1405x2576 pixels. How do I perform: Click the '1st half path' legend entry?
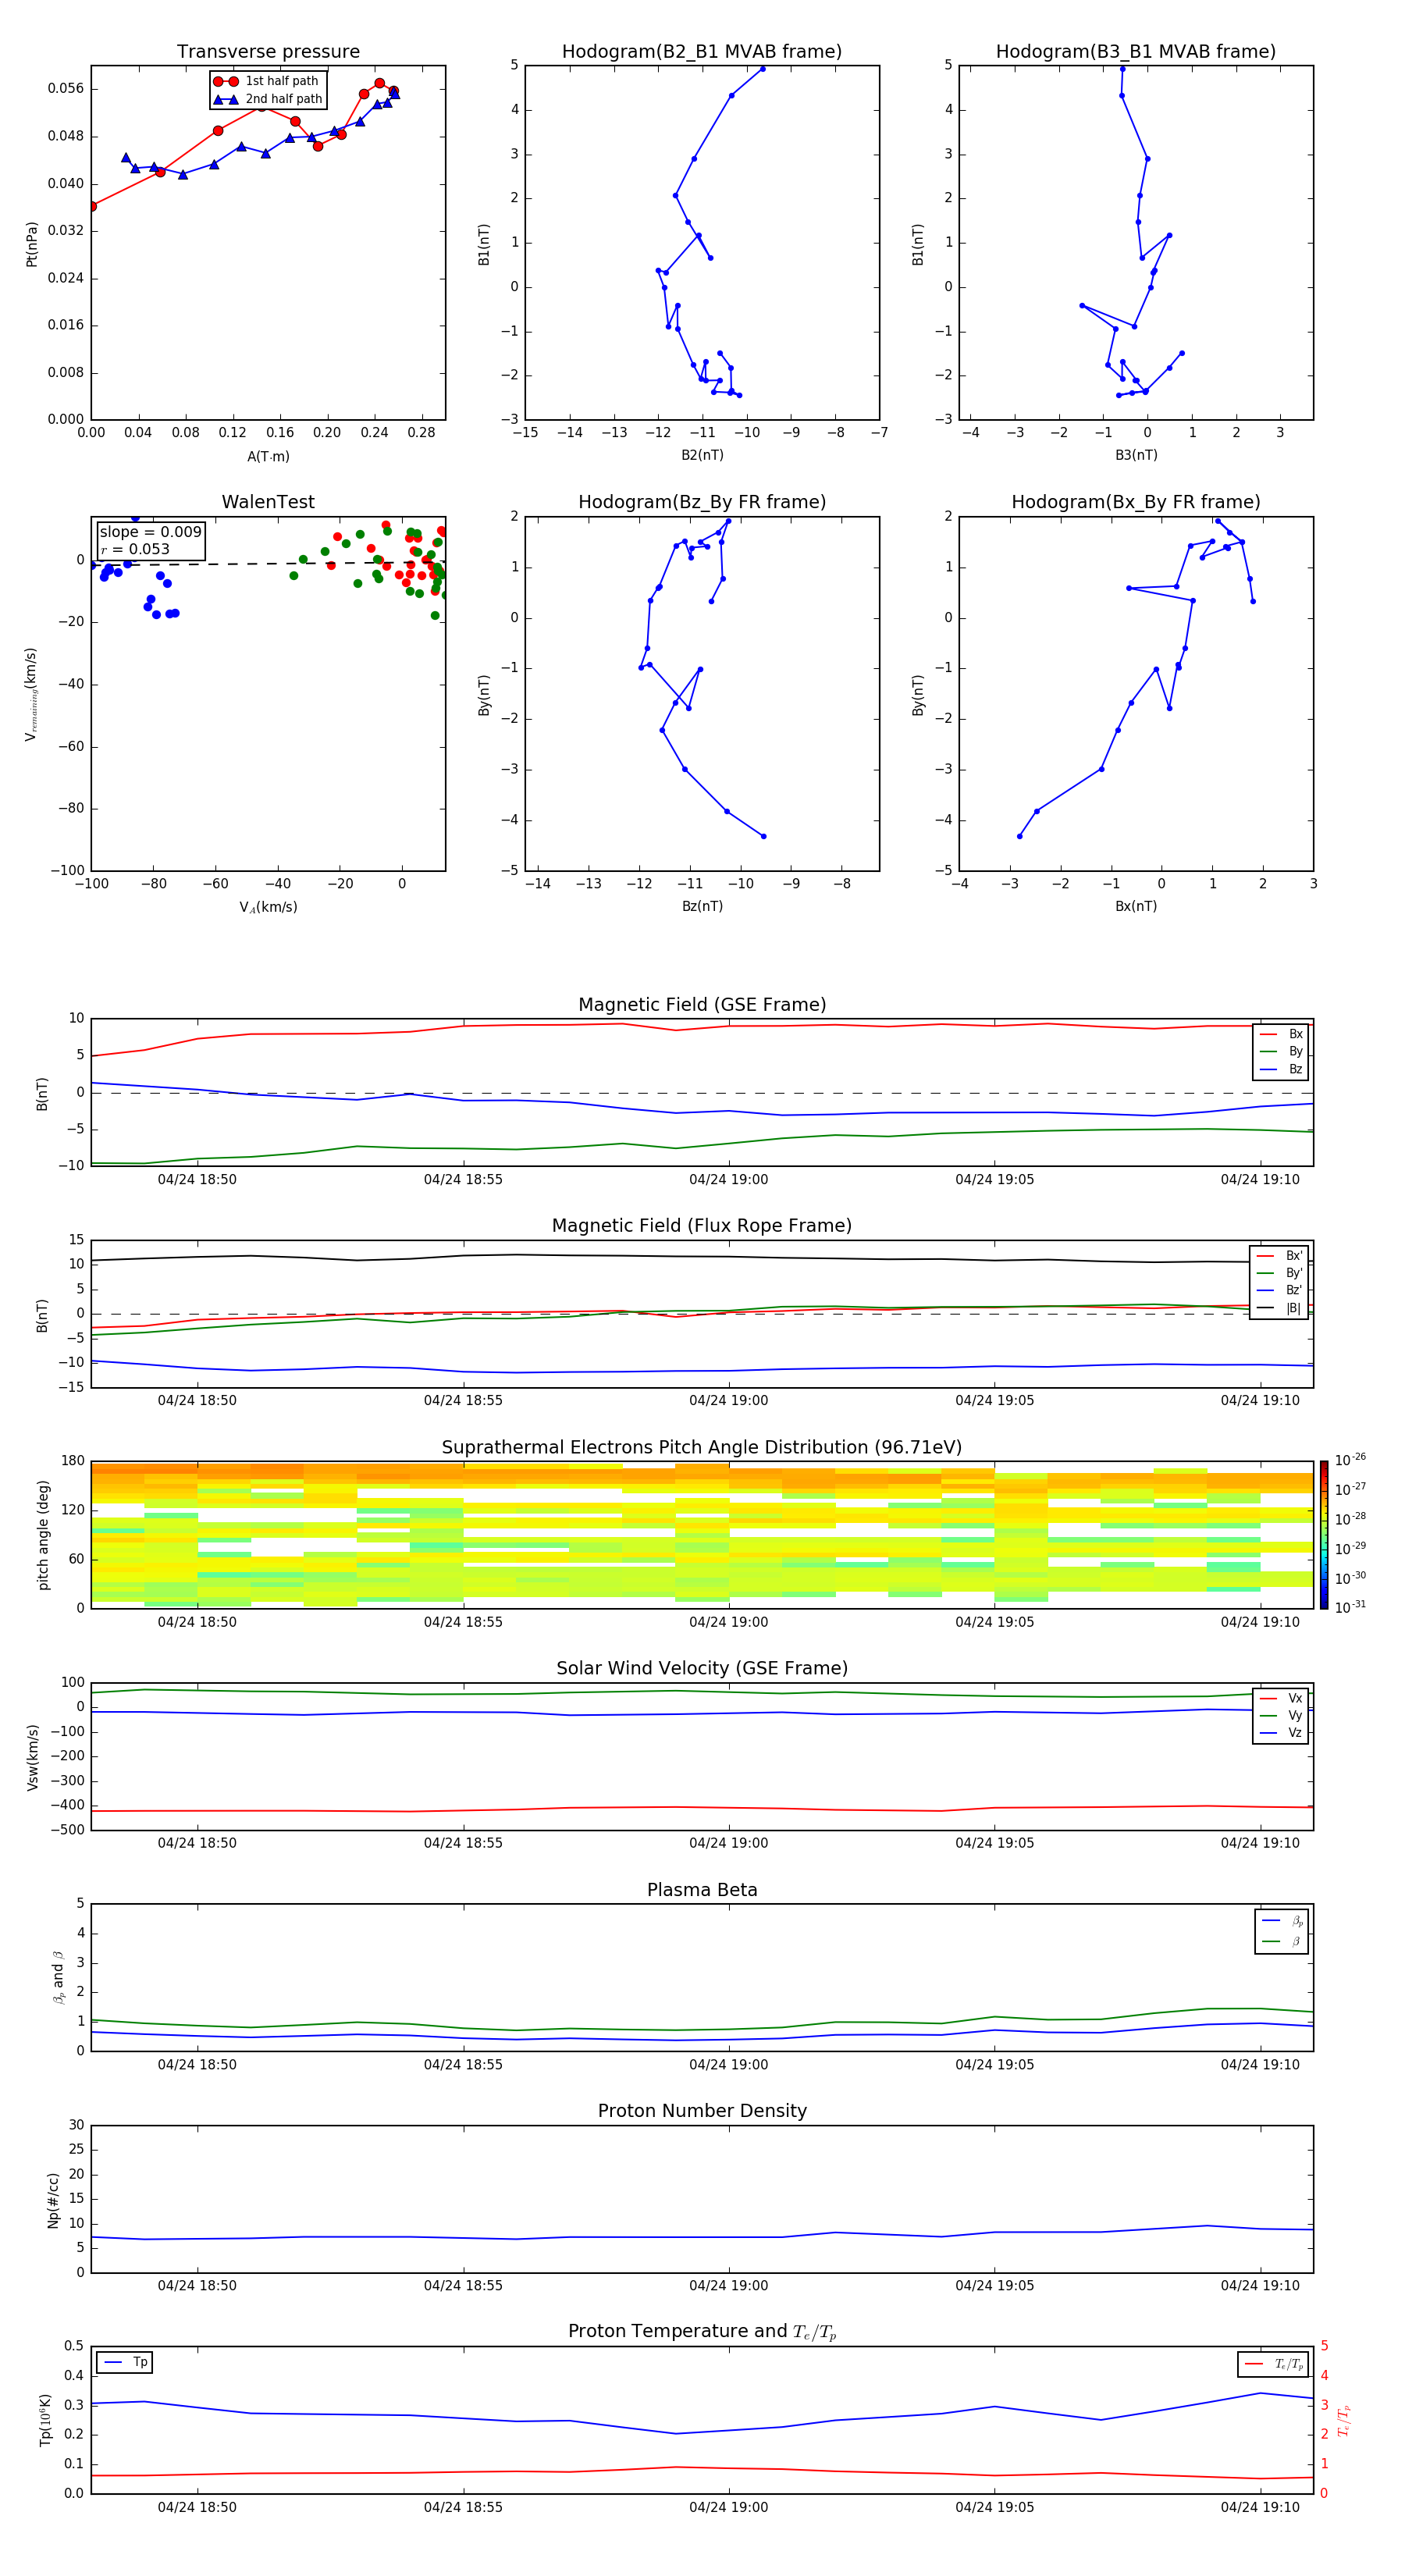266,81
